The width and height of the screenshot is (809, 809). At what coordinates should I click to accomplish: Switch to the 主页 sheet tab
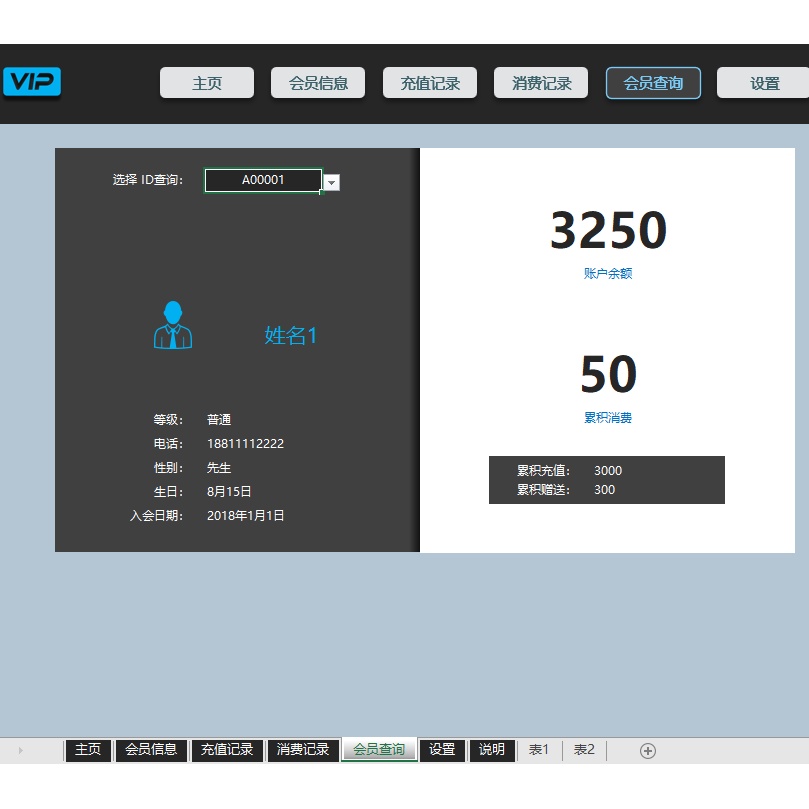88,750
